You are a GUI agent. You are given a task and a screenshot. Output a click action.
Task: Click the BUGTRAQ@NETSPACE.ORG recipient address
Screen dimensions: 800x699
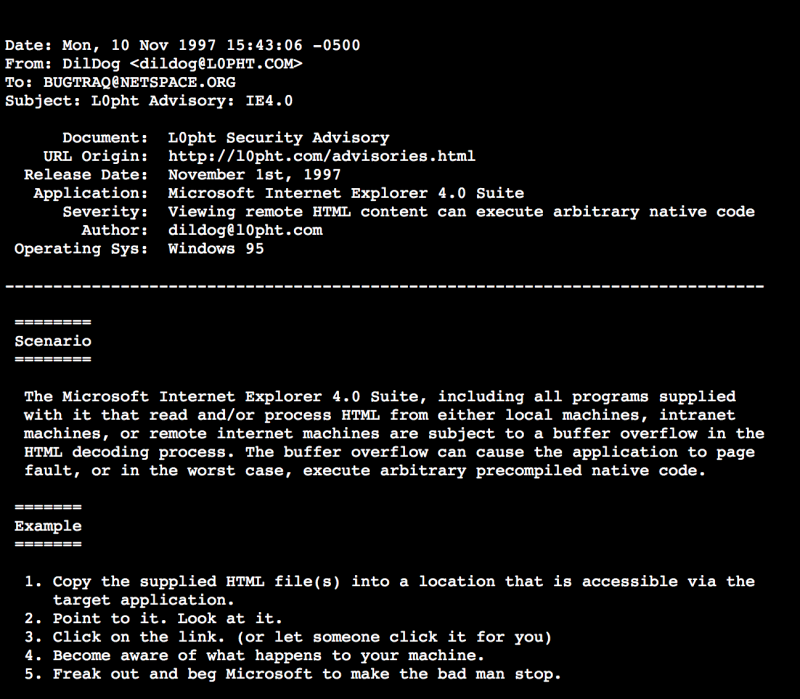click(x=139, y=82)
